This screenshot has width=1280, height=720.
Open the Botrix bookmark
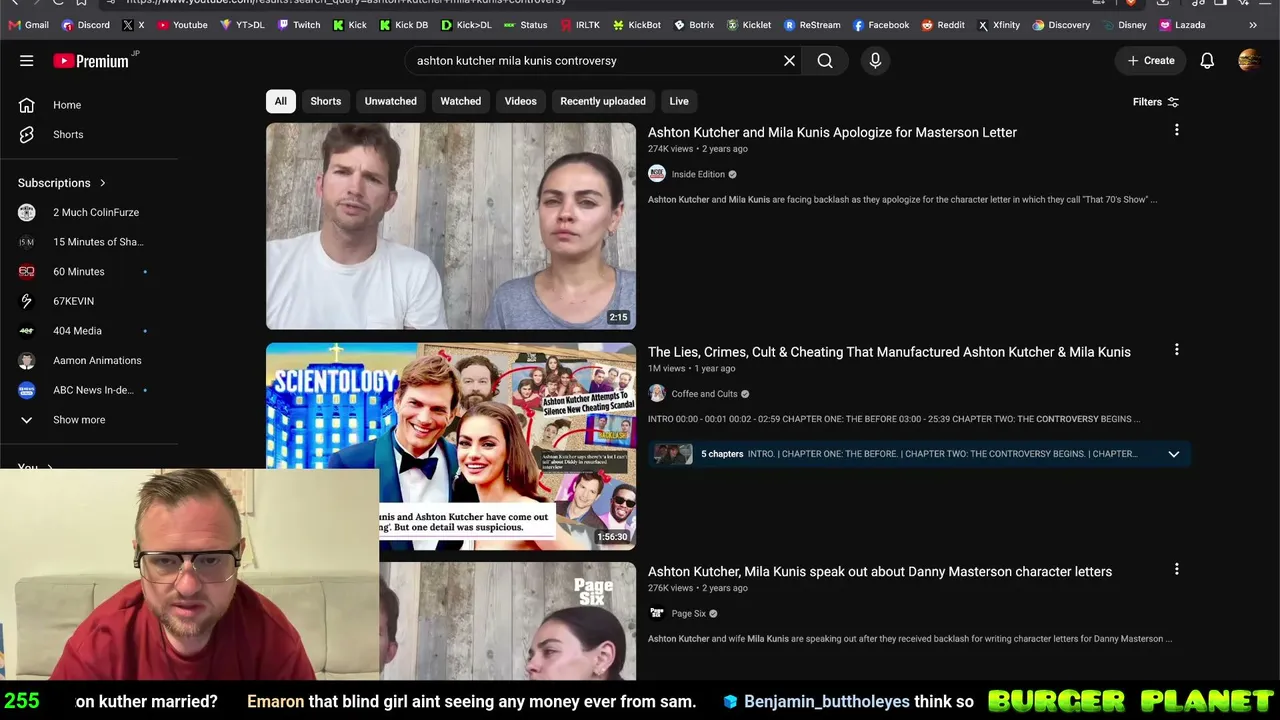click(694, 25)
